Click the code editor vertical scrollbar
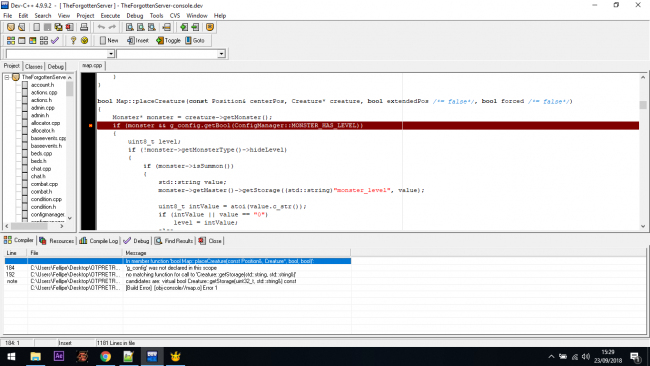The image size is (650, 366). 643,152
